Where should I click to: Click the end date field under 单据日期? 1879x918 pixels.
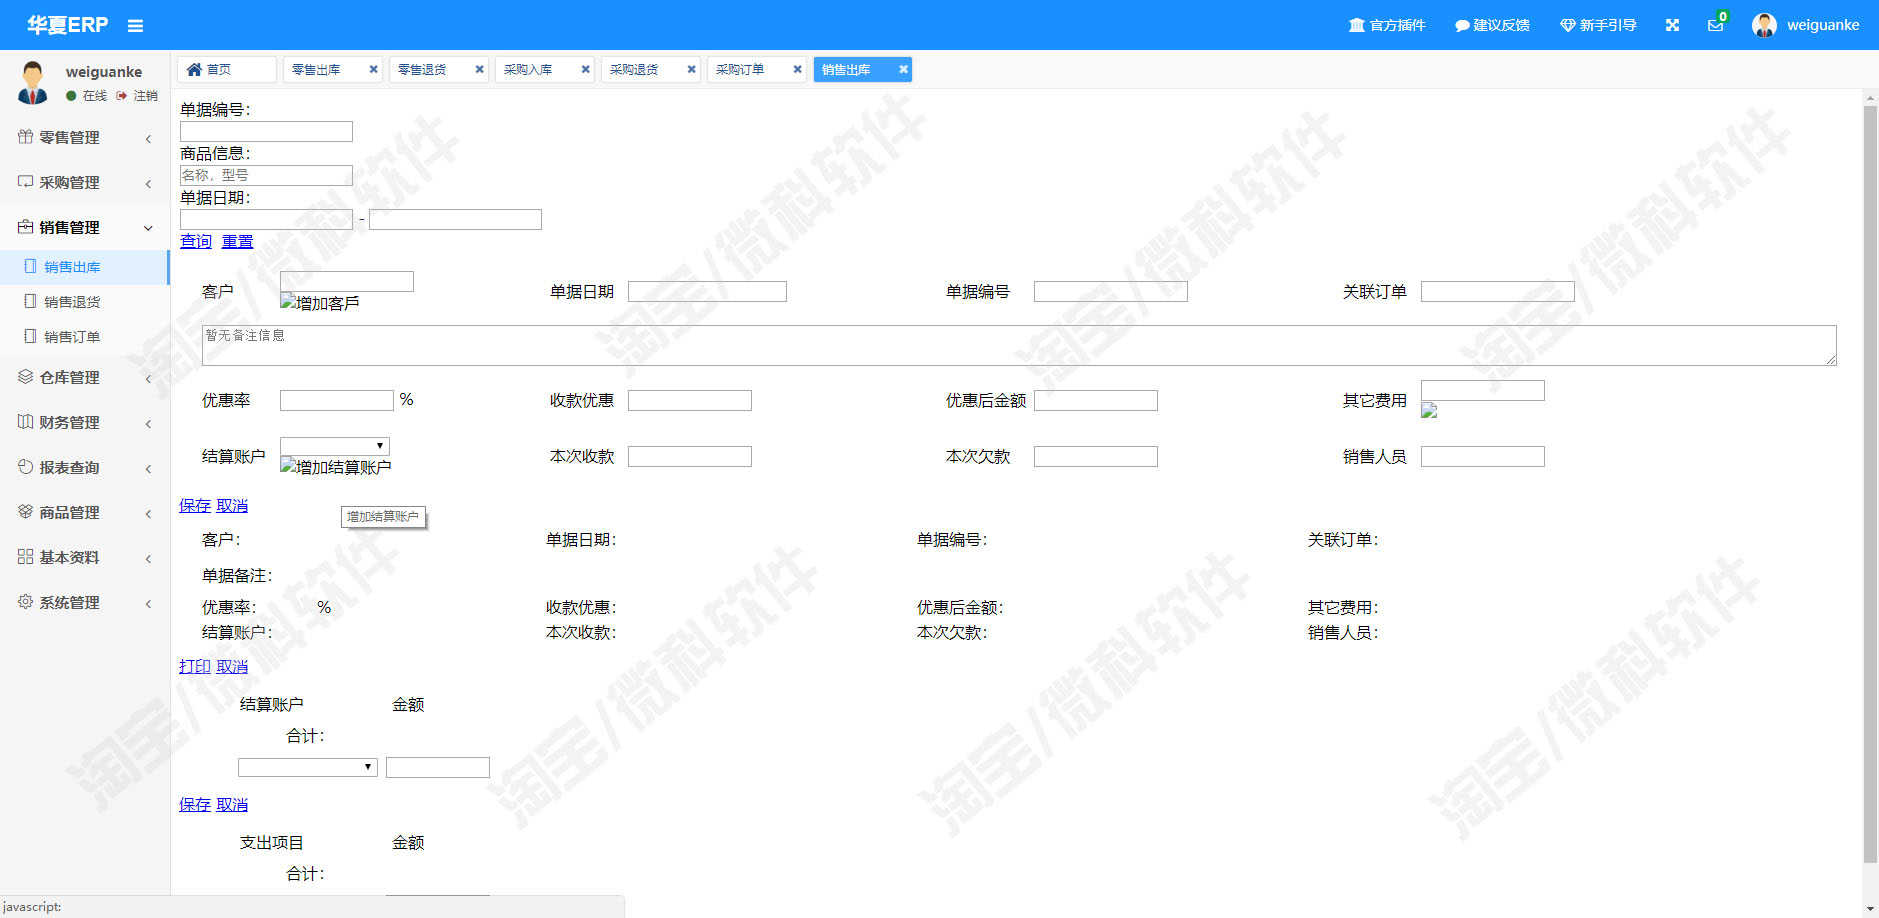[x=455, y=219]
